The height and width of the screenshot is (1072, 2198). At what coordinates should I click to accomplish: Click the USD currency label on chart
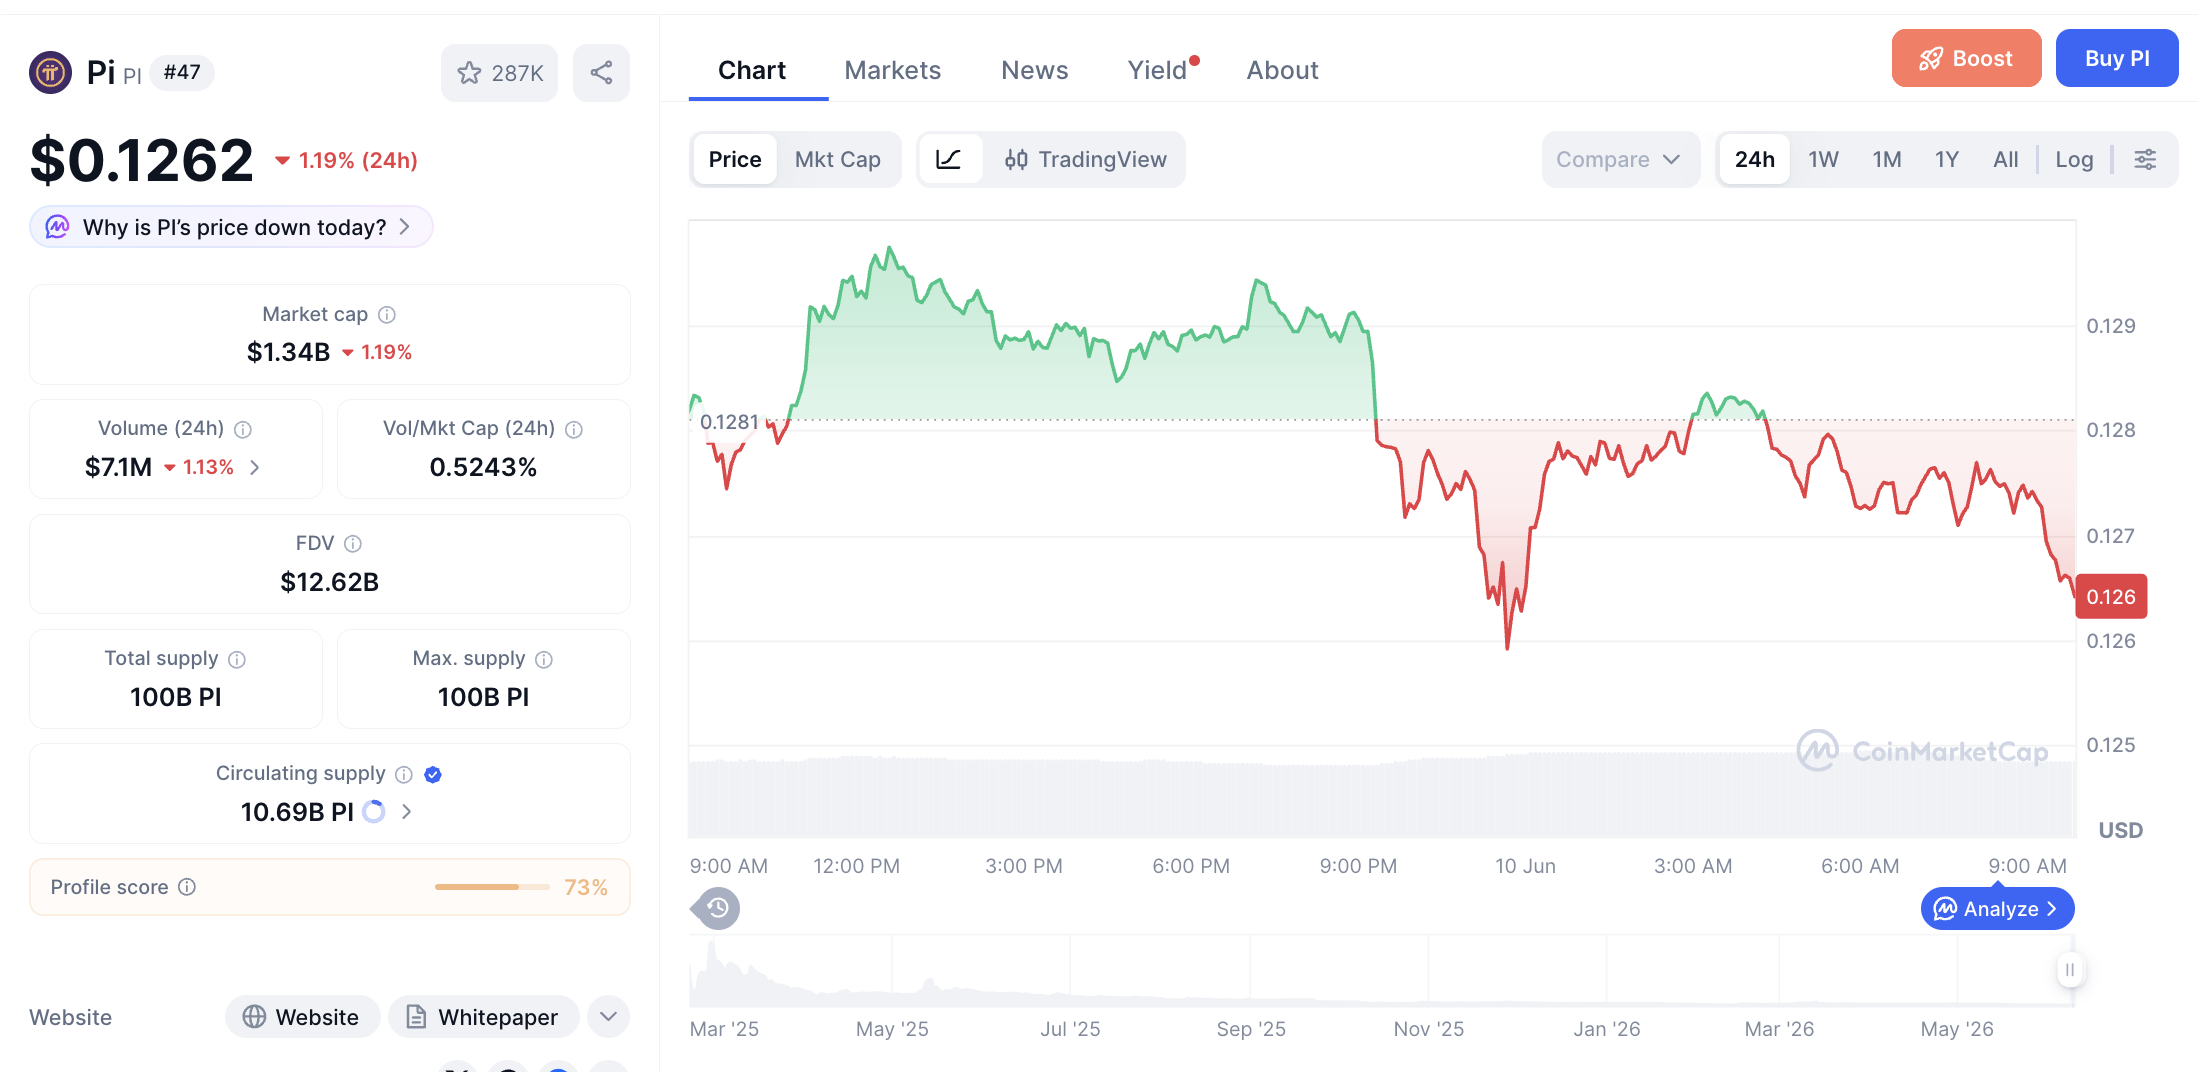point(2120,830)
